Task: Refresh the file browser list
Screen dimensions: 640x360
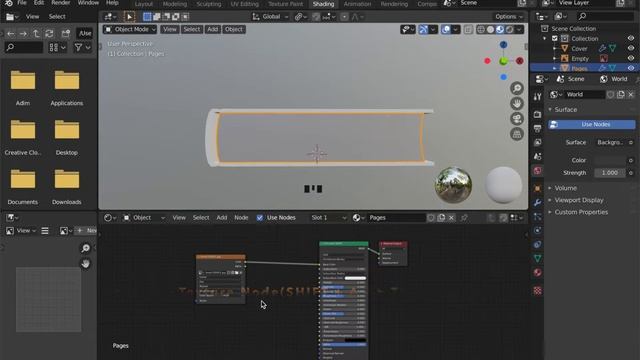Action: (49, 33)
